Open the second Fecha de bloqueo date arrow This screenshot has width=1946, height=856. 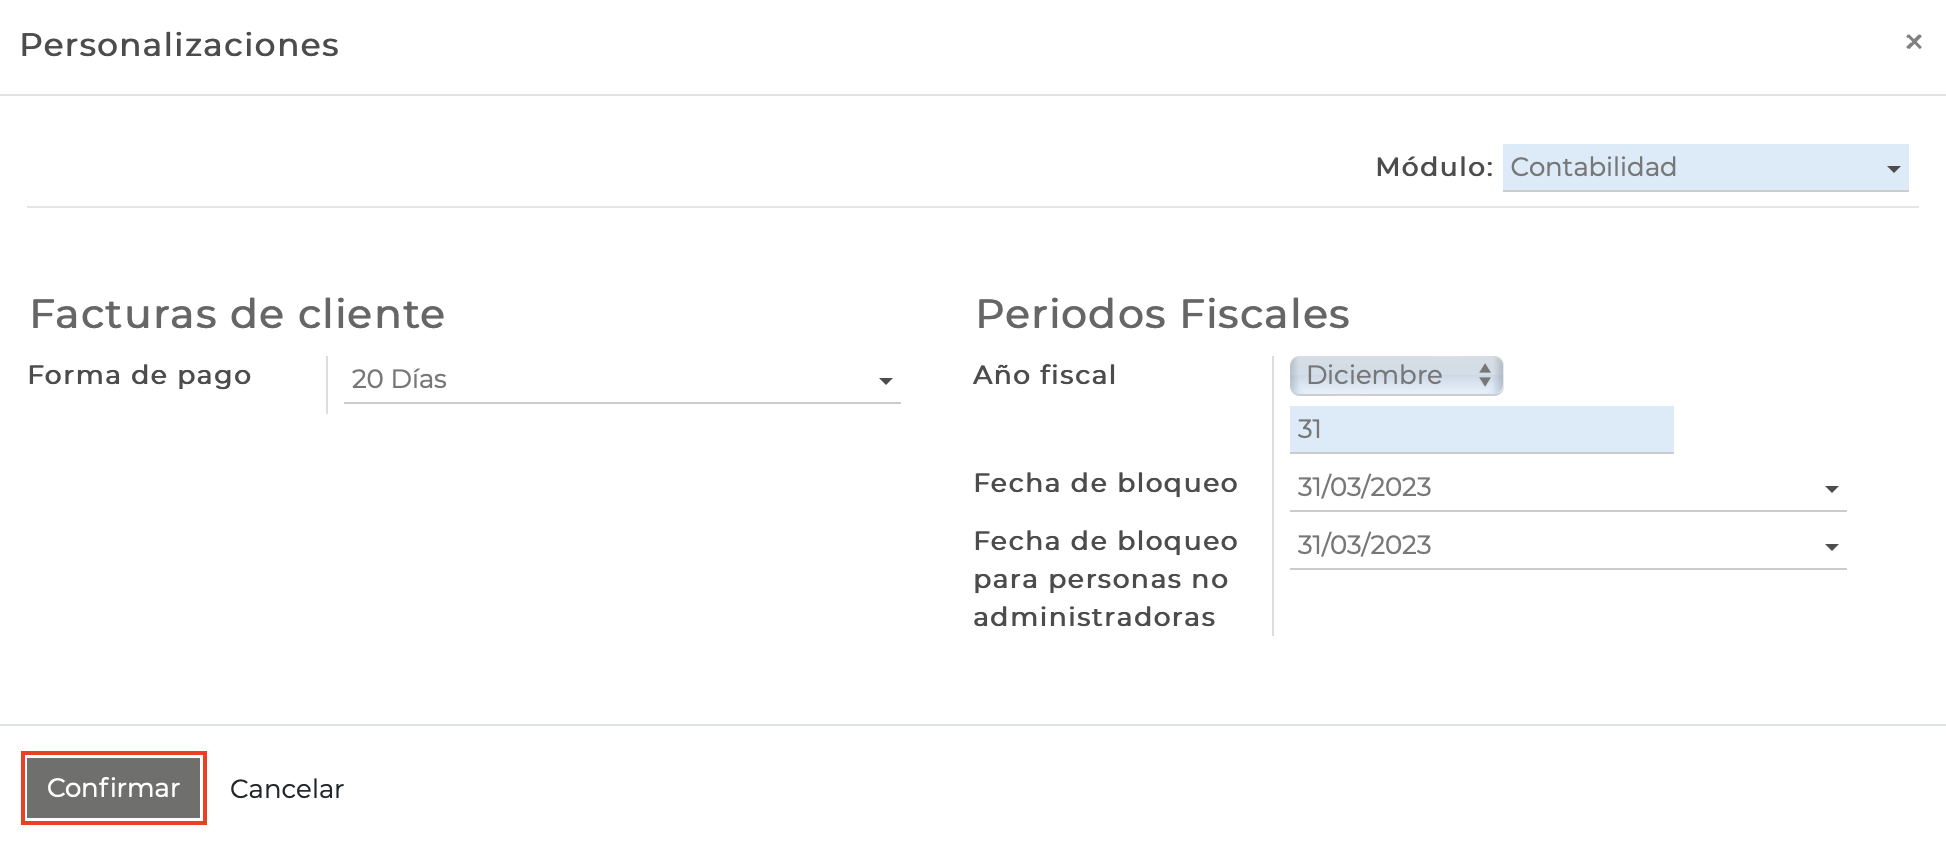(1831, 546)
